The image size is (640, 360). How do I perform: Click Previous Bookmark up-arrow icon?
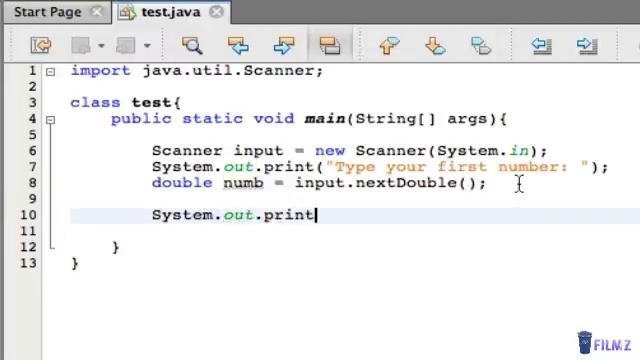point(389,45)
